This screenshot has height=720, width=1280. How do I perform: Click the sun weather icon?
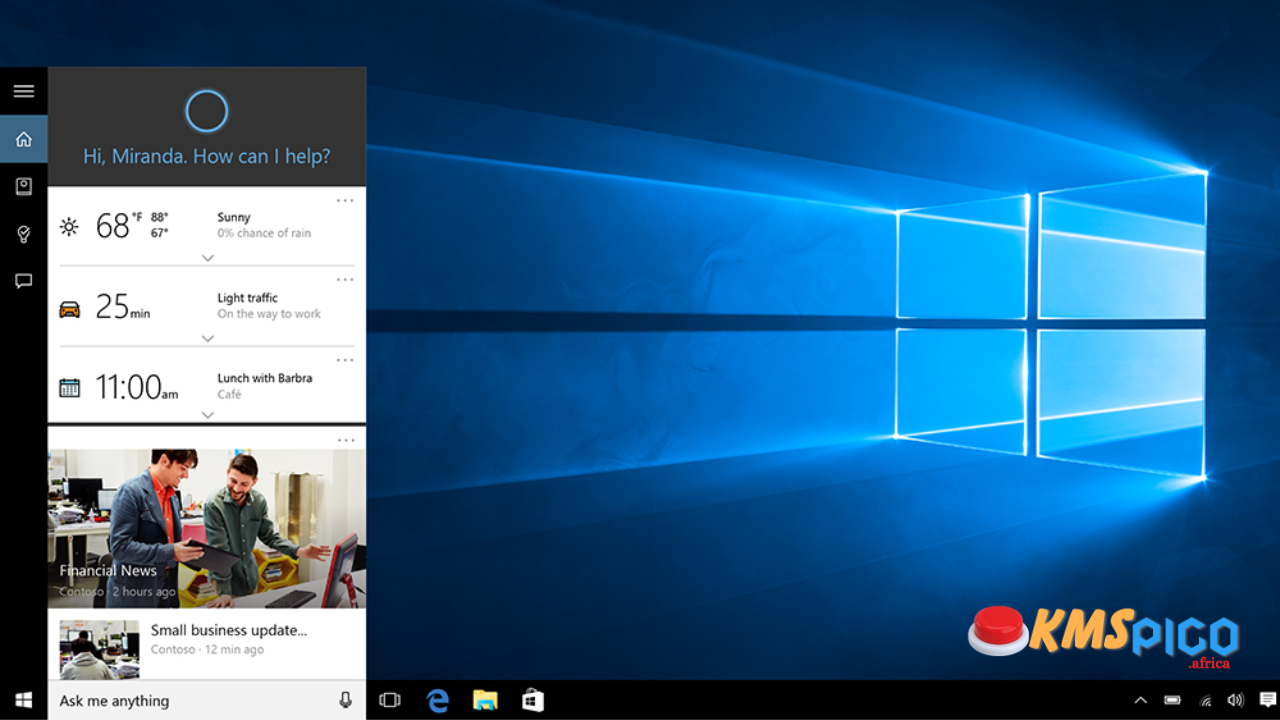(69, 226)
